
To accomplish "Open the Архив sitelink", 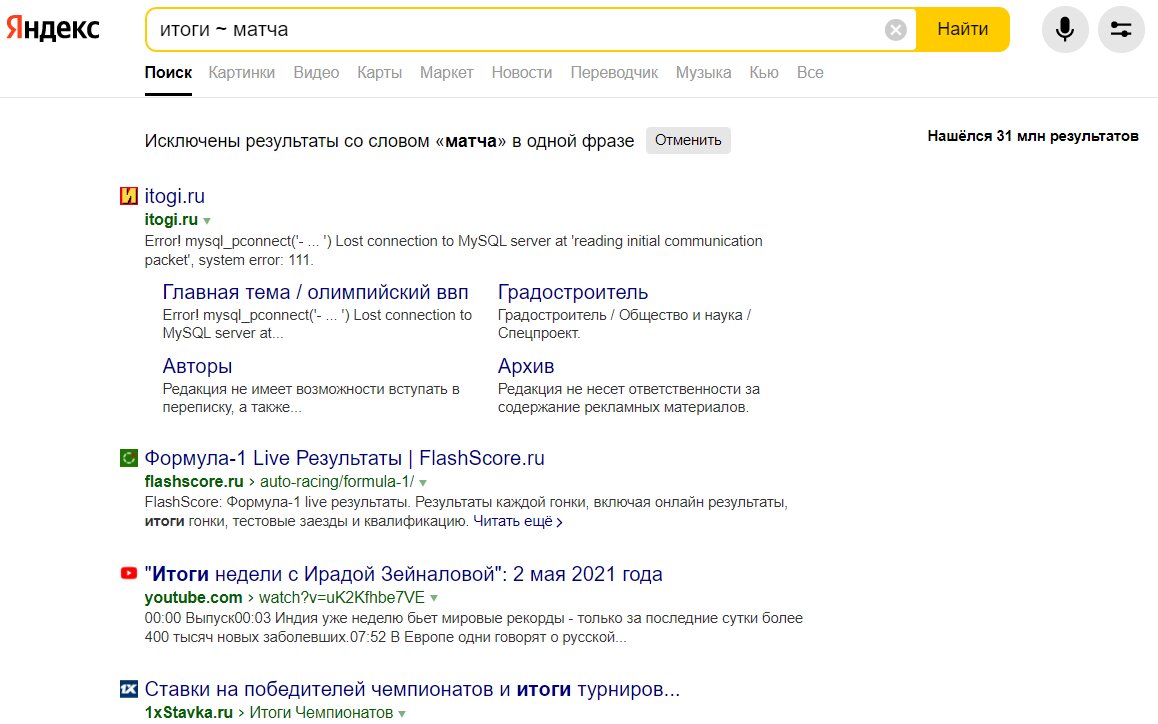I will [526, 366].
